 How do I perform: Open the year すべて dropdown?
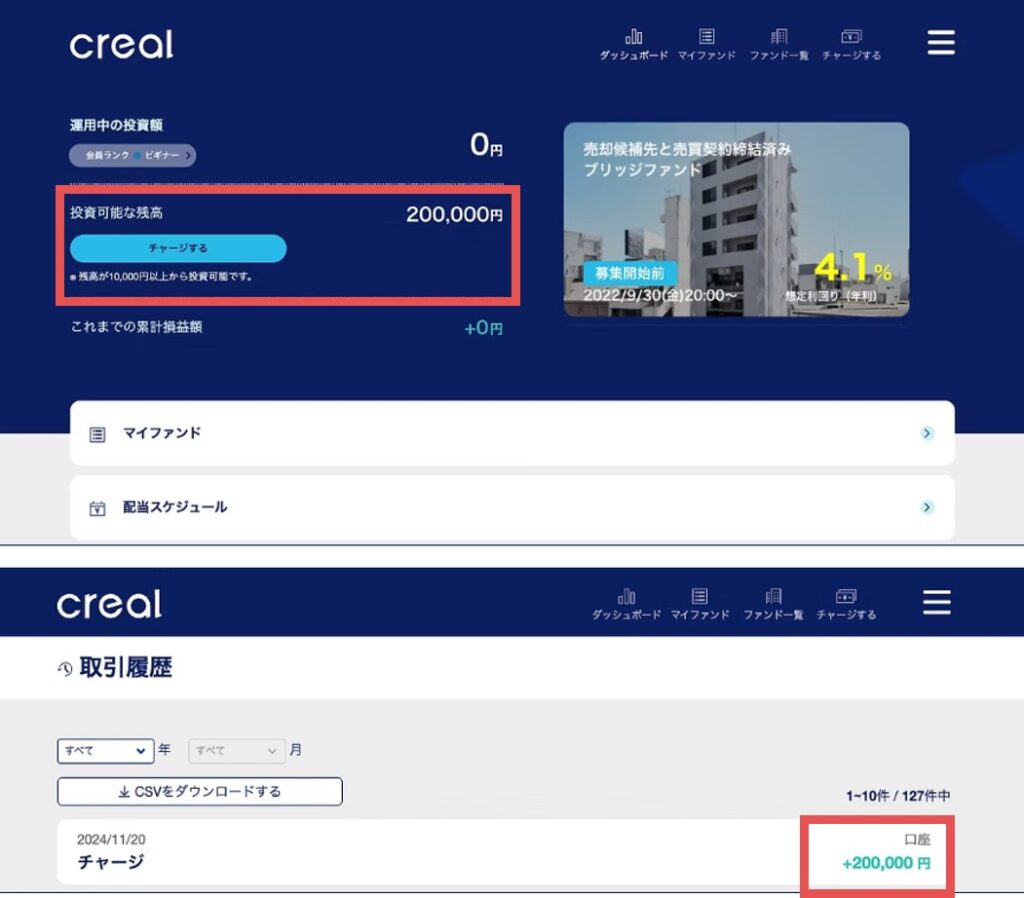[105, 750]
